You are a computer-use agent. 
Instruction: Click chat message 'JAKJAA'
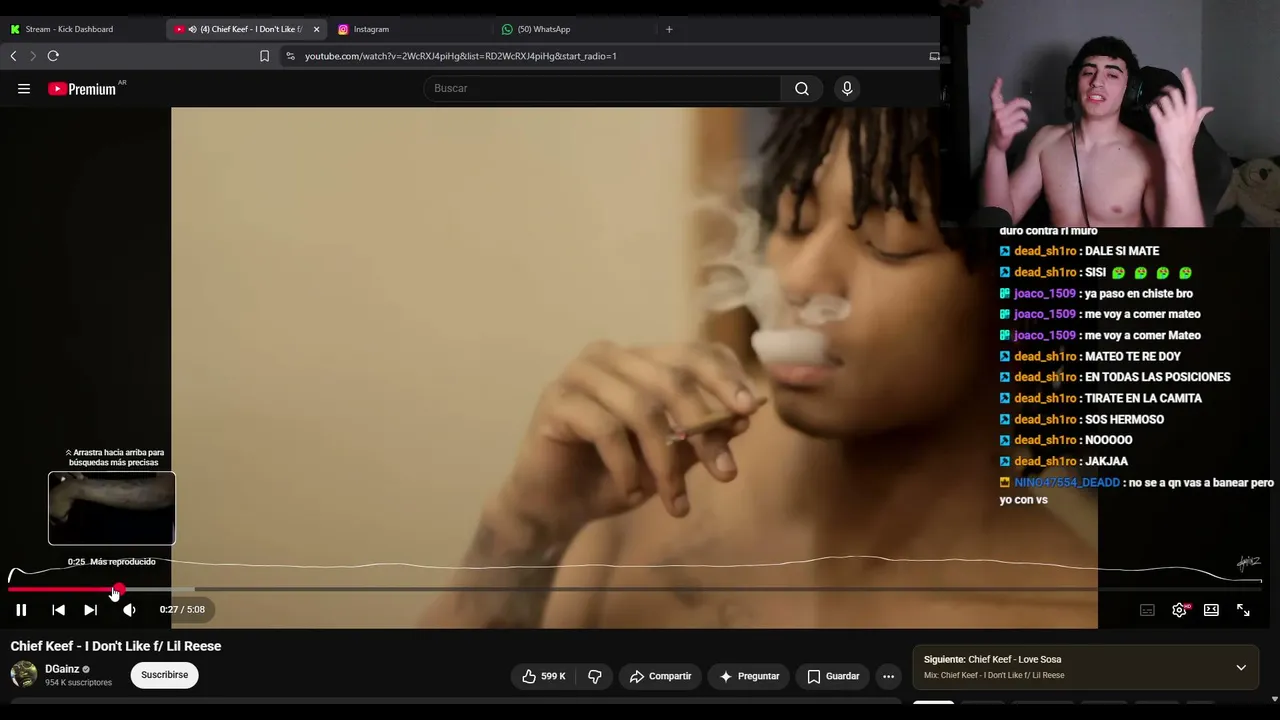coord(1106,462)
